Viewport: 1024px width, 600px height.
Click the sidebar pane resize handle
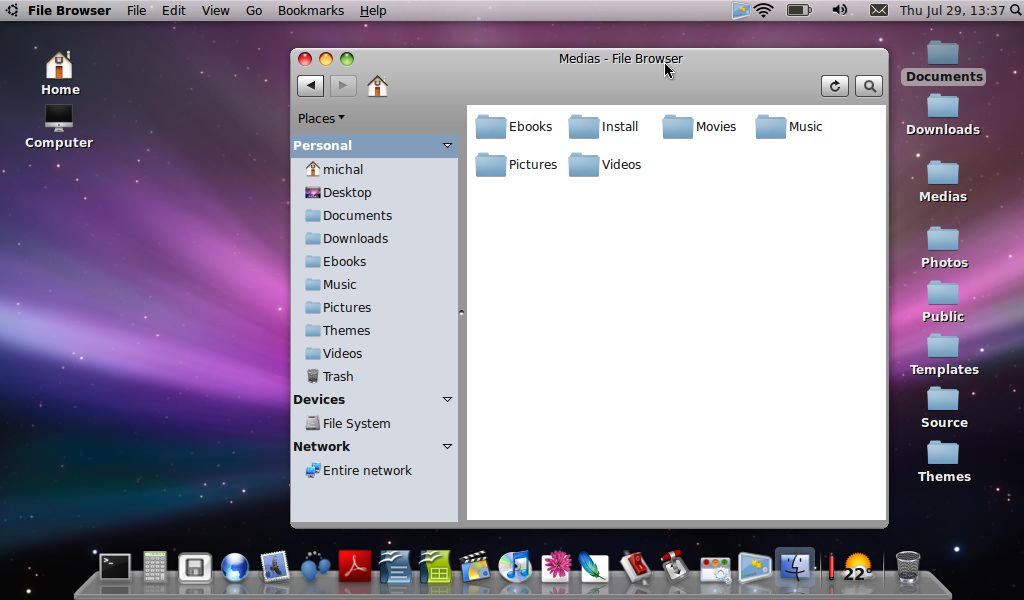[x=462, y=313]
